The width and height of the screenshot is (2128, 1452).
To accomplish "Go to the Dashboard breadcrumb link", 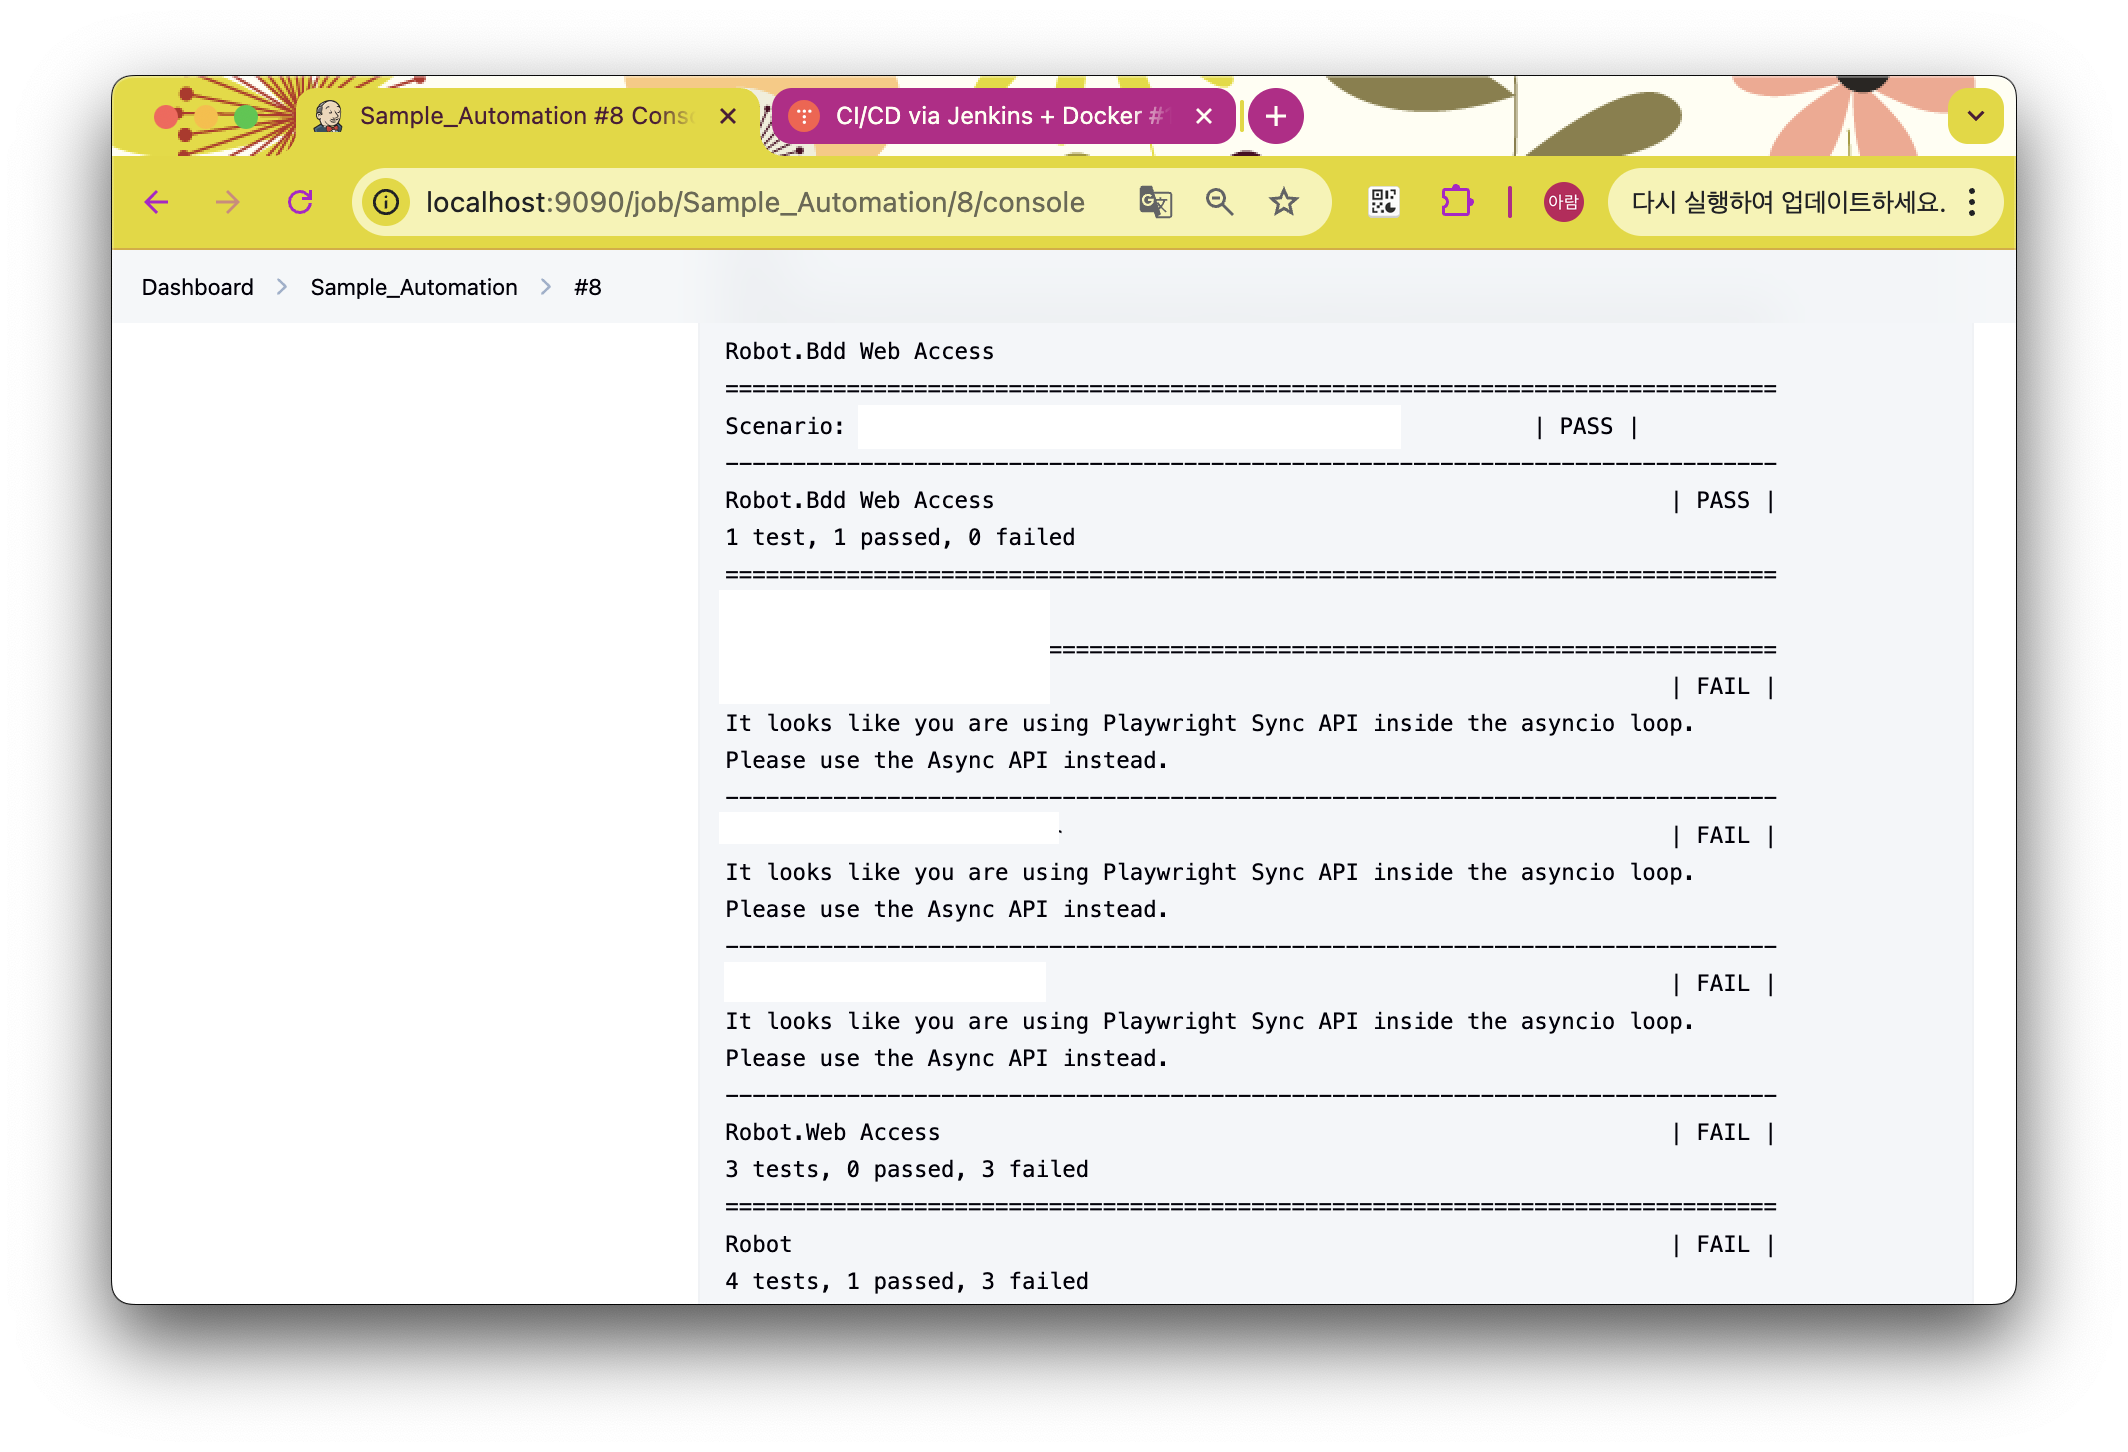I will click(x=197, y=287).
